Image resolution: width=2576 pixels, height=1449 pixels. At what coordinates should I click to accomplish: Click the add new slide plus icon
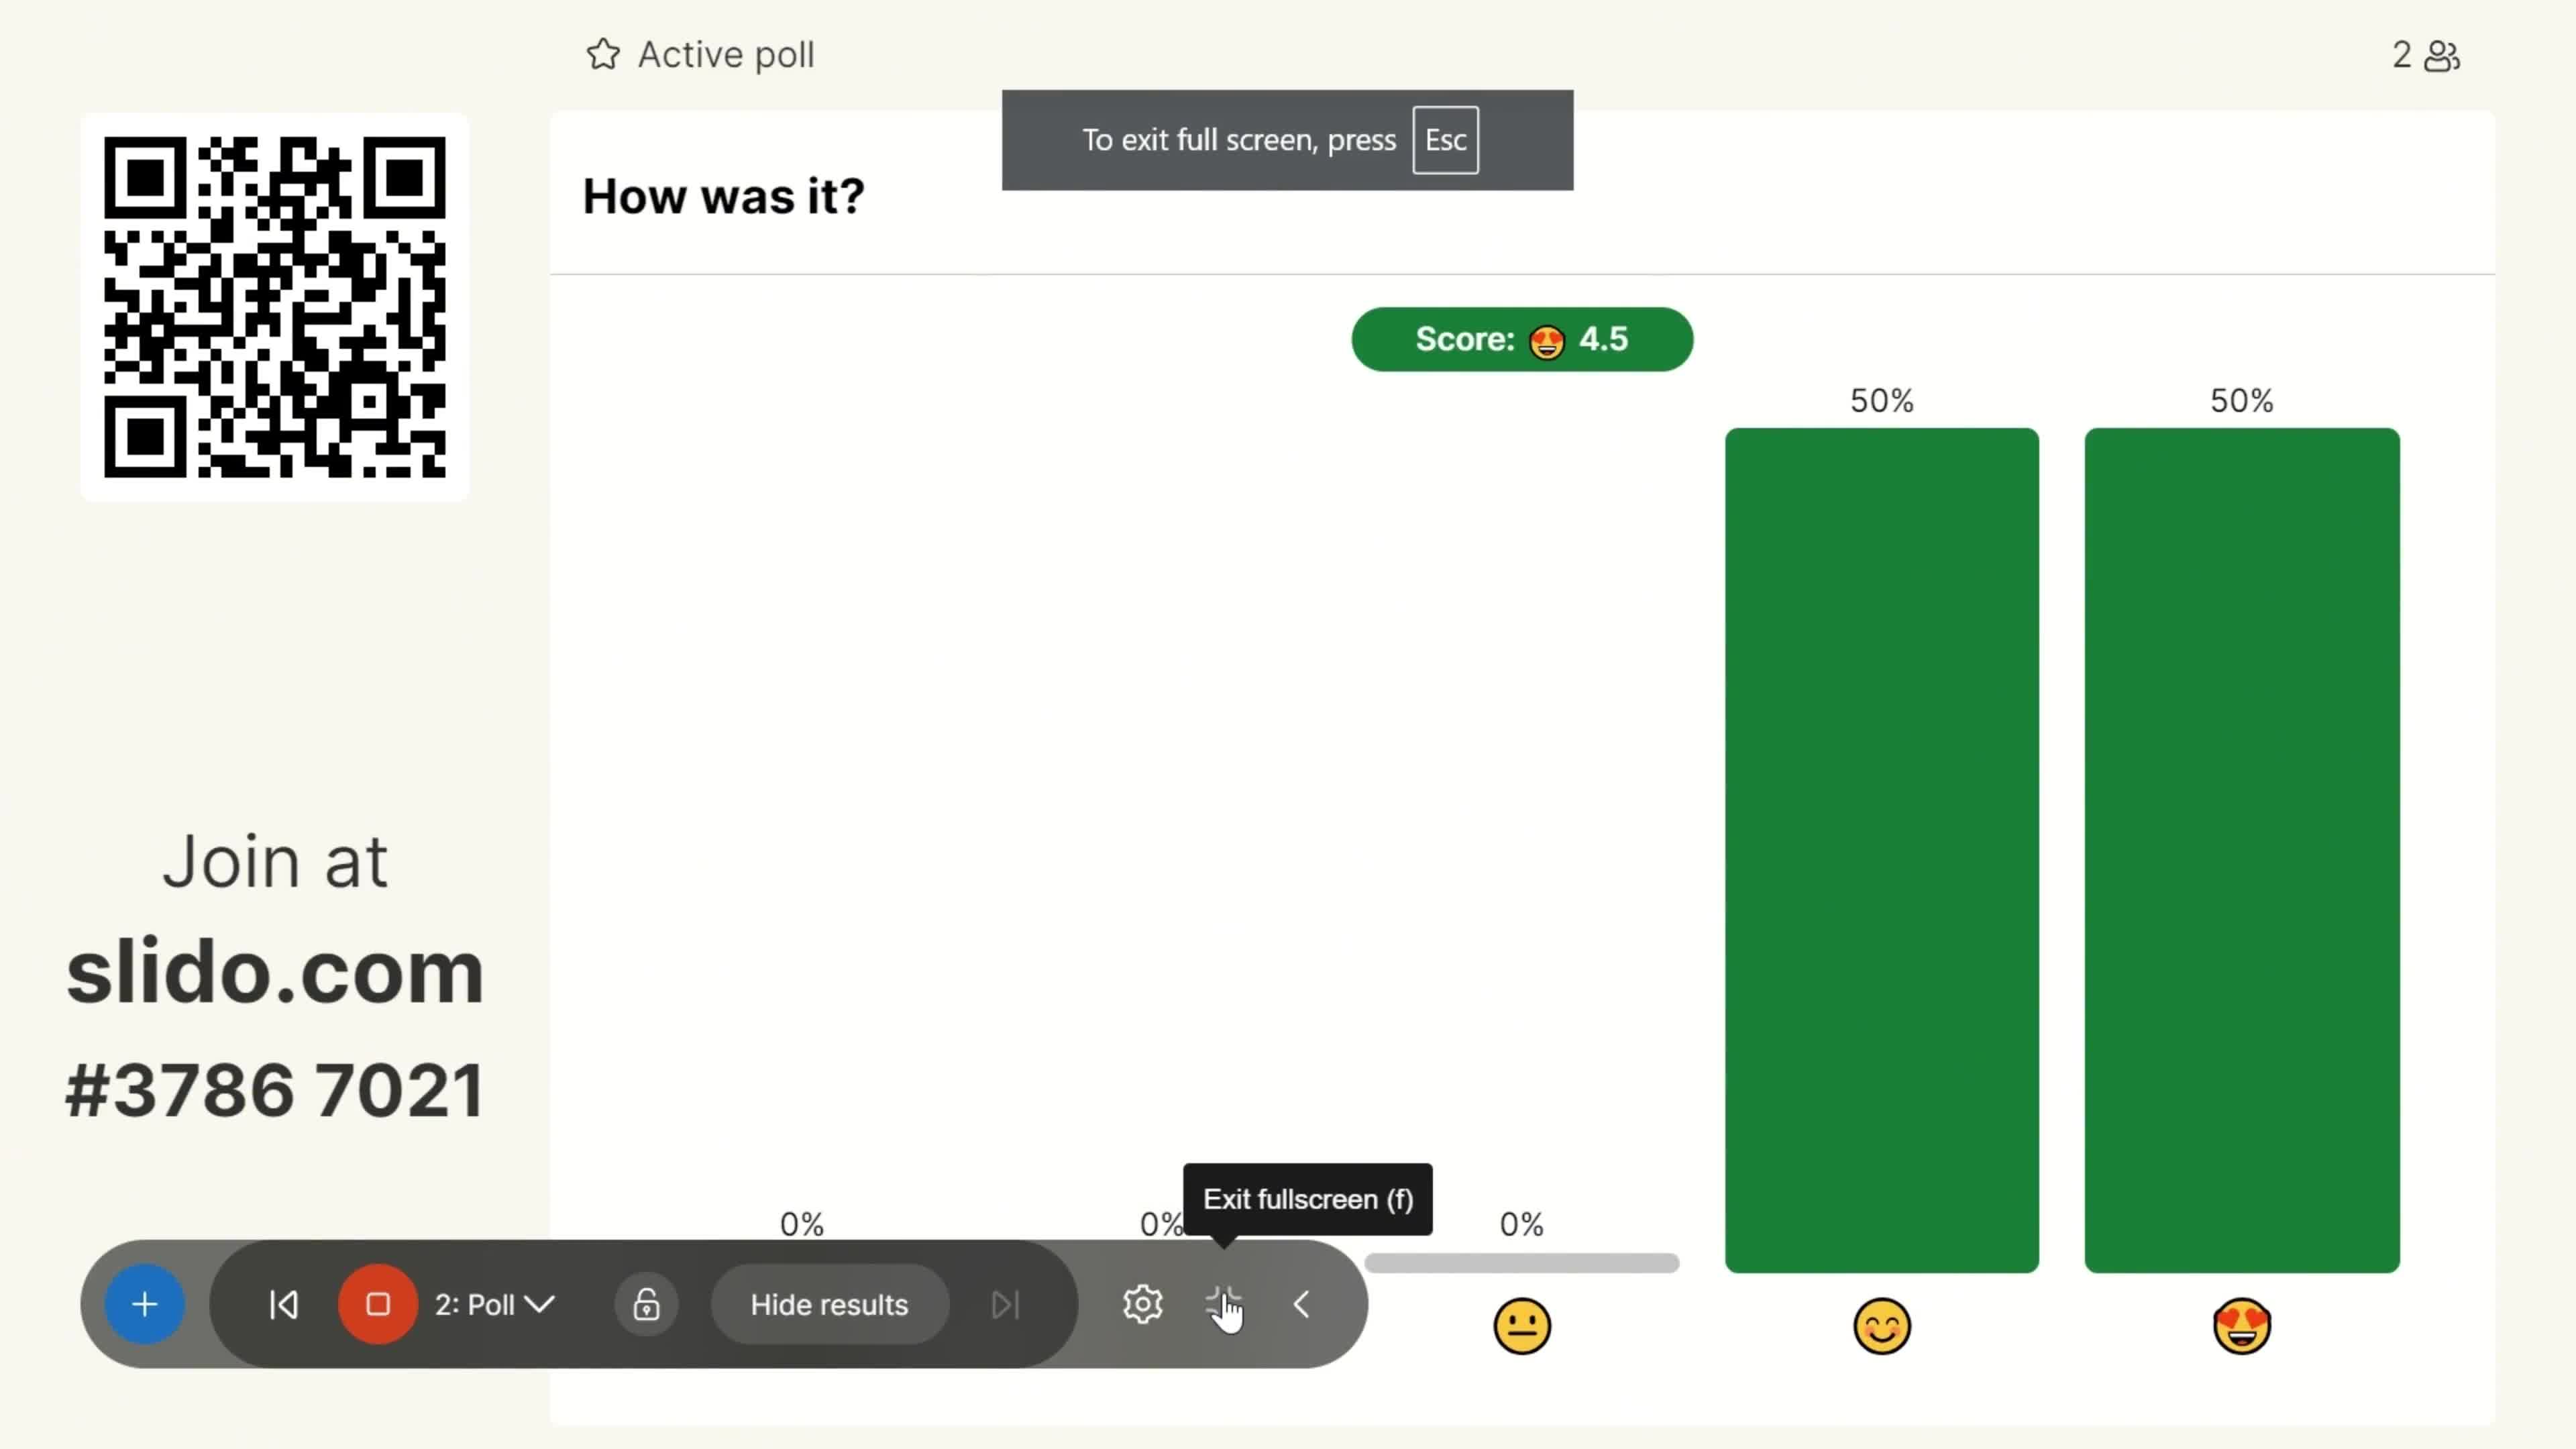pyautogui.click(x=144, y=1304)
